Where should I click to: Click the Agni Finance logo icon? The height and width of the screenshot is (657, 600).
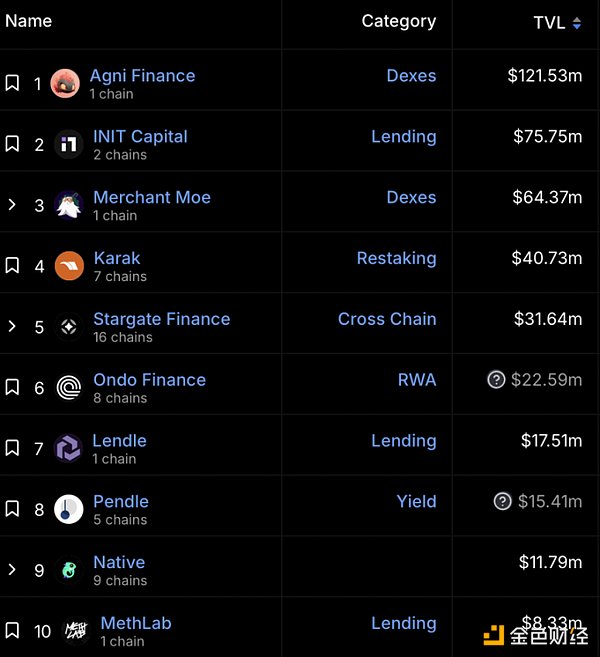point(65,83)
